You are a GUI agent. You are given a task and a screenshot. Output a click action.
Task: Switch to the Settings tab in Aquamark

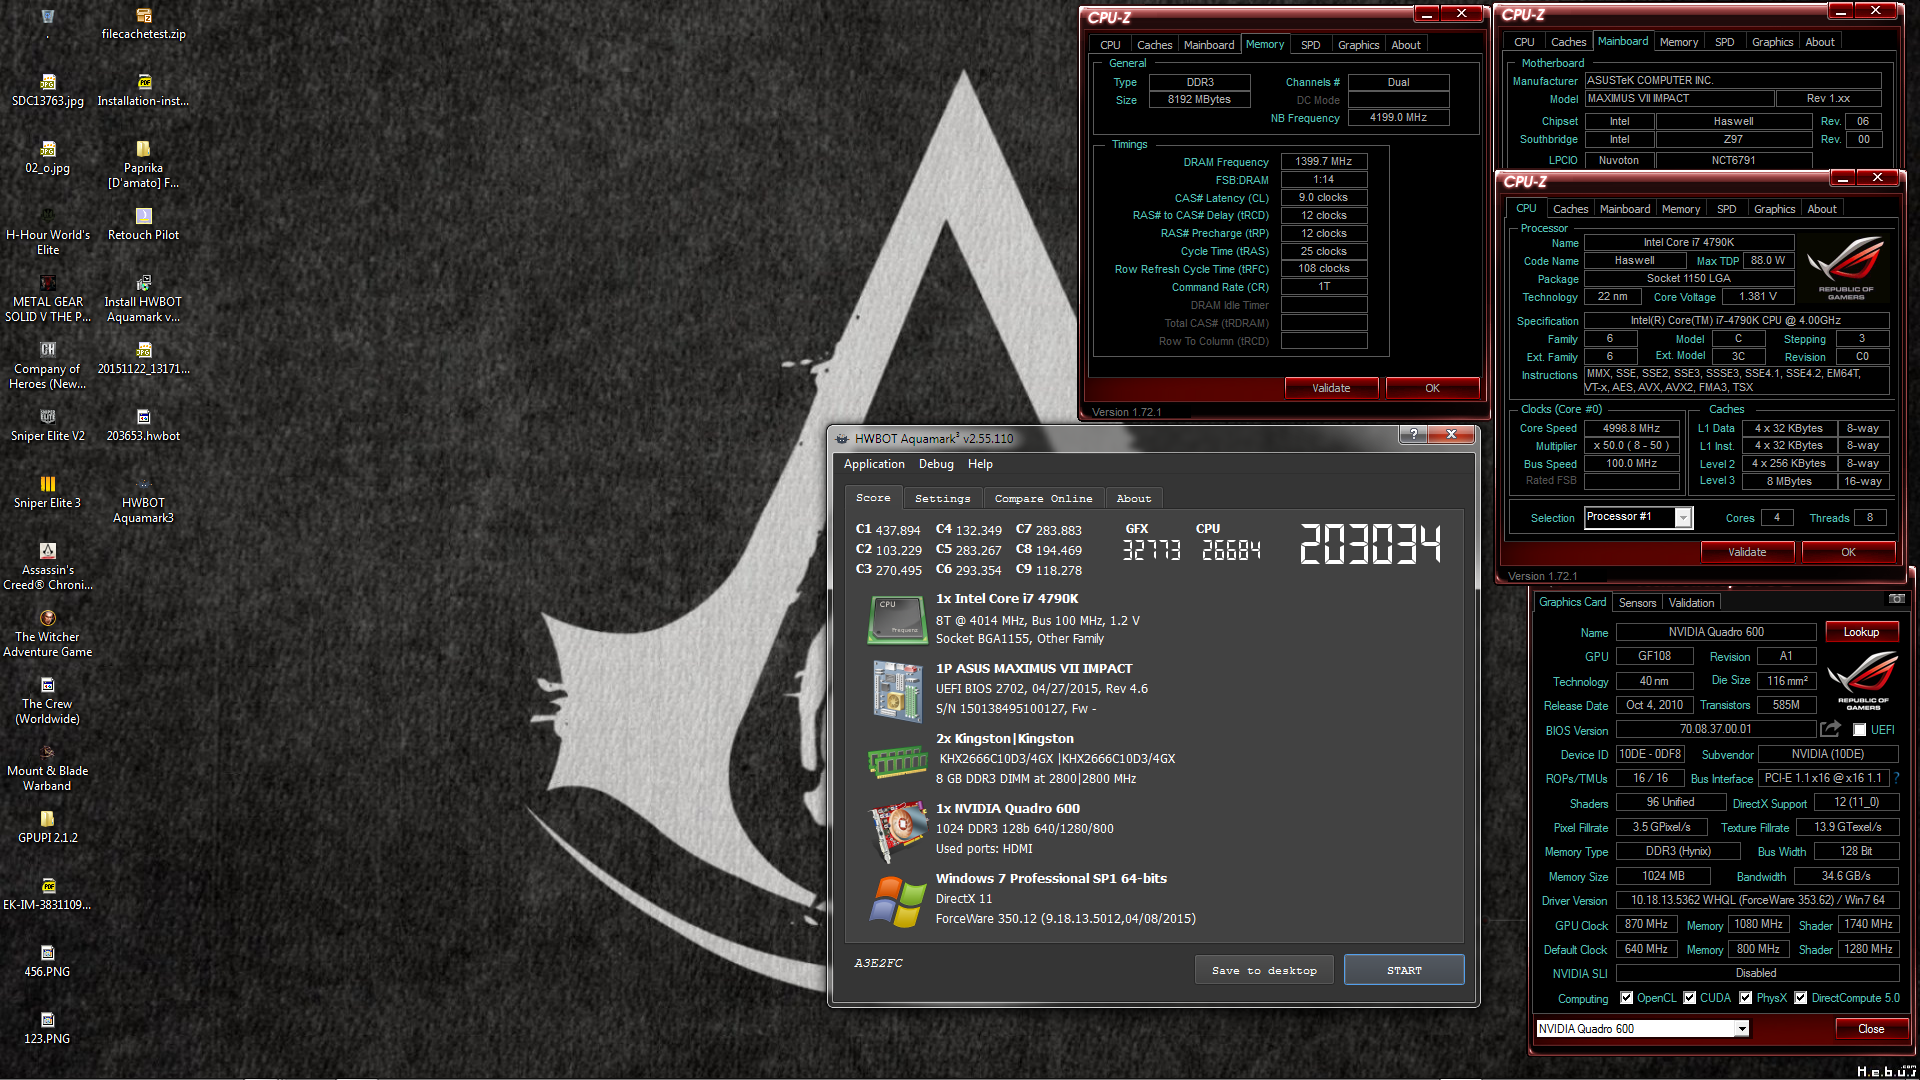(942, 498)
